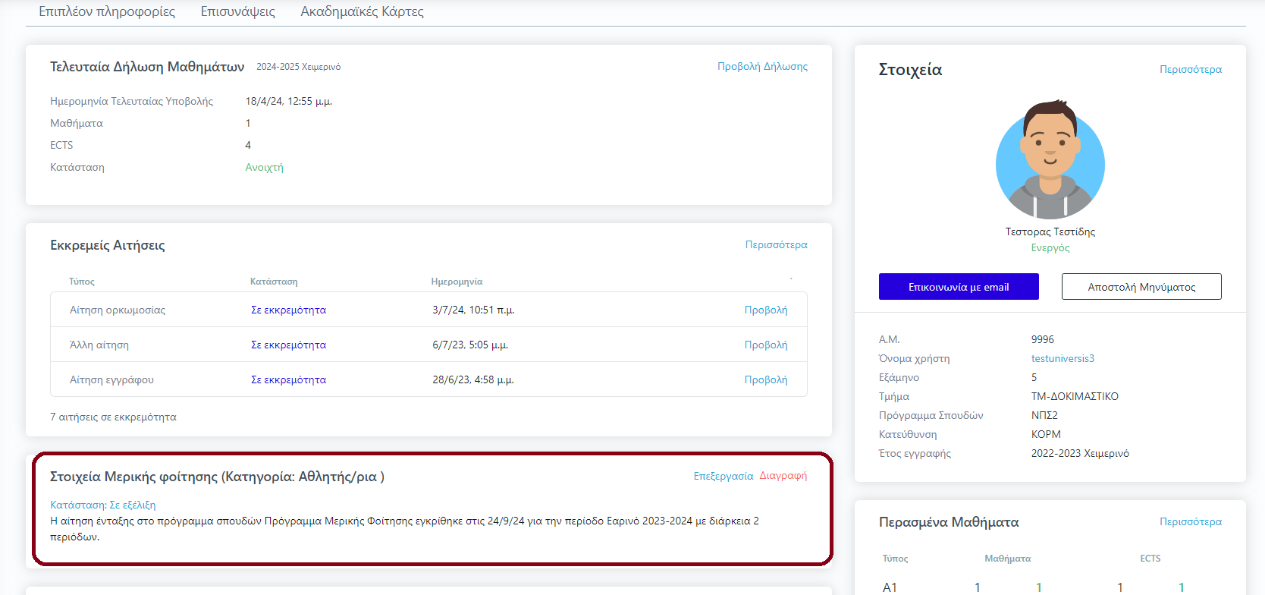Screen dimensions: 1265x595
Task: Click the submission date 18/4/24, 12:55 μ.μ.
Action: [x=289, y=101]
